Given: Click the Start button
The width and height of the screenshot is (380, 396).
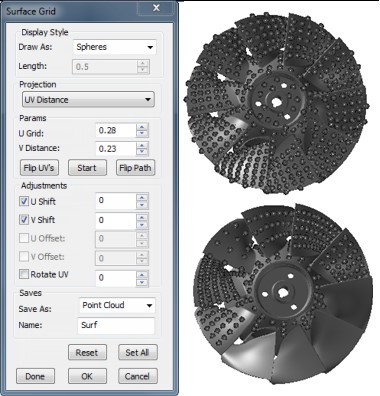Looking at the screenshot, I should [87, 168].
